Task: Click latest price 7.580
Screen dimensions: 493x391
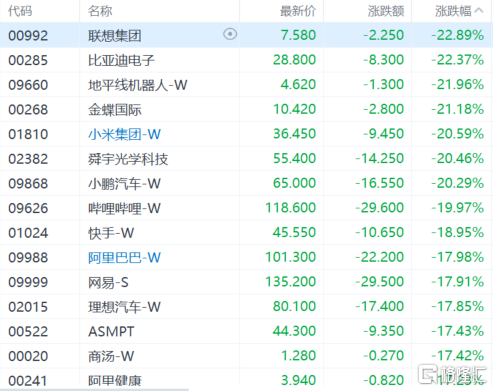Action: (298, 35)
